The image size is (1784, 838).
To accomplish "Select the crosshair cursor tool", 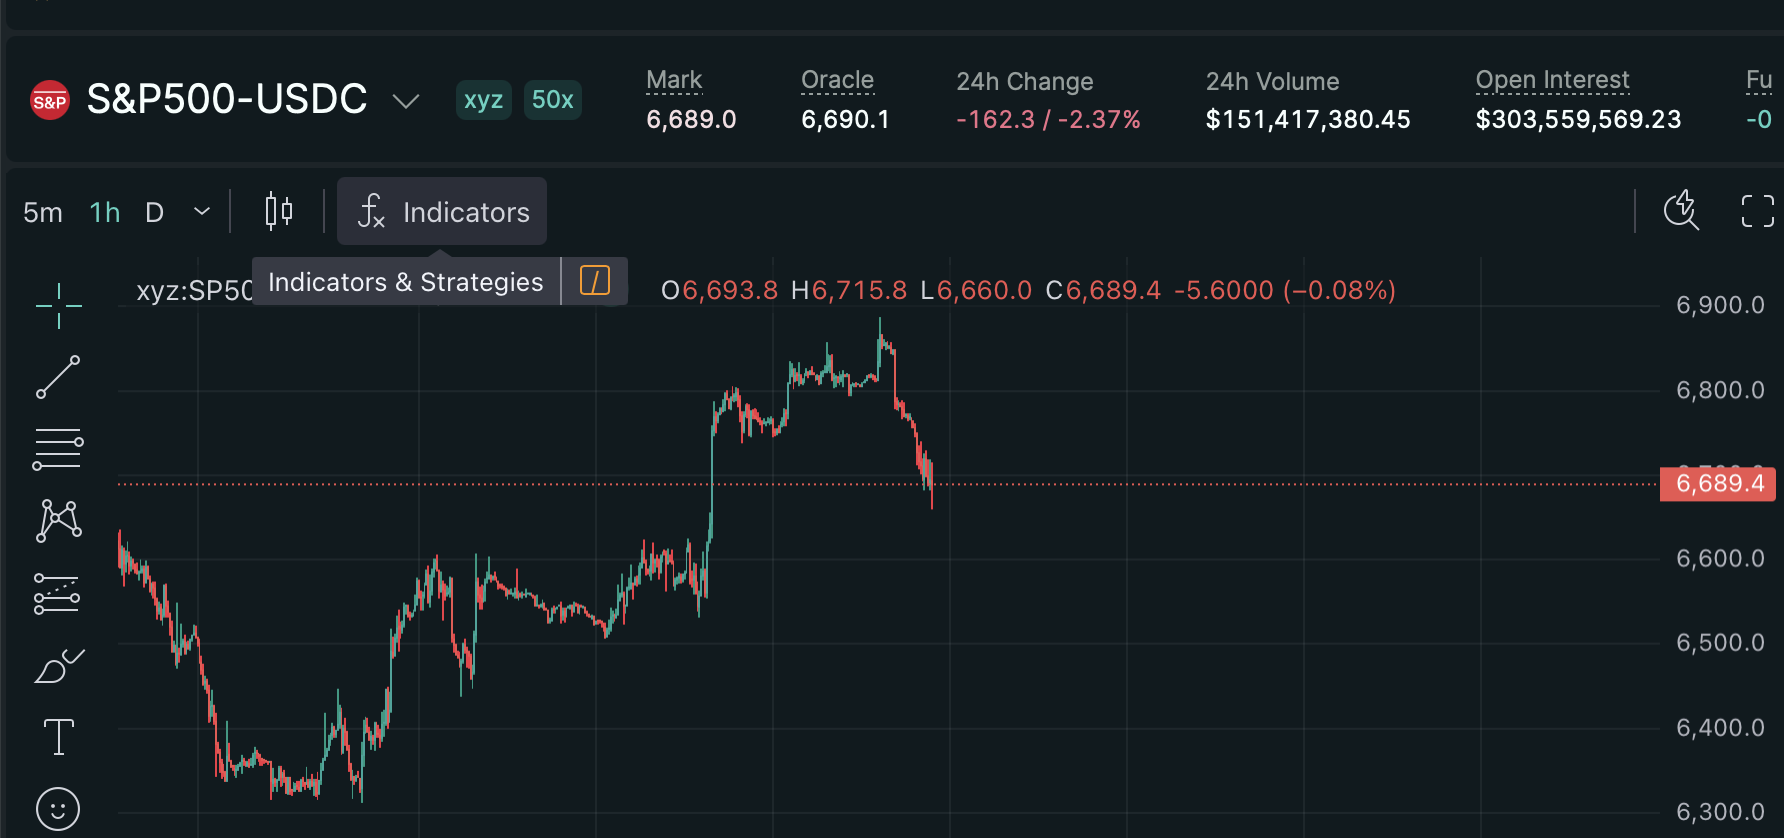I will click(x=58, y=306).
